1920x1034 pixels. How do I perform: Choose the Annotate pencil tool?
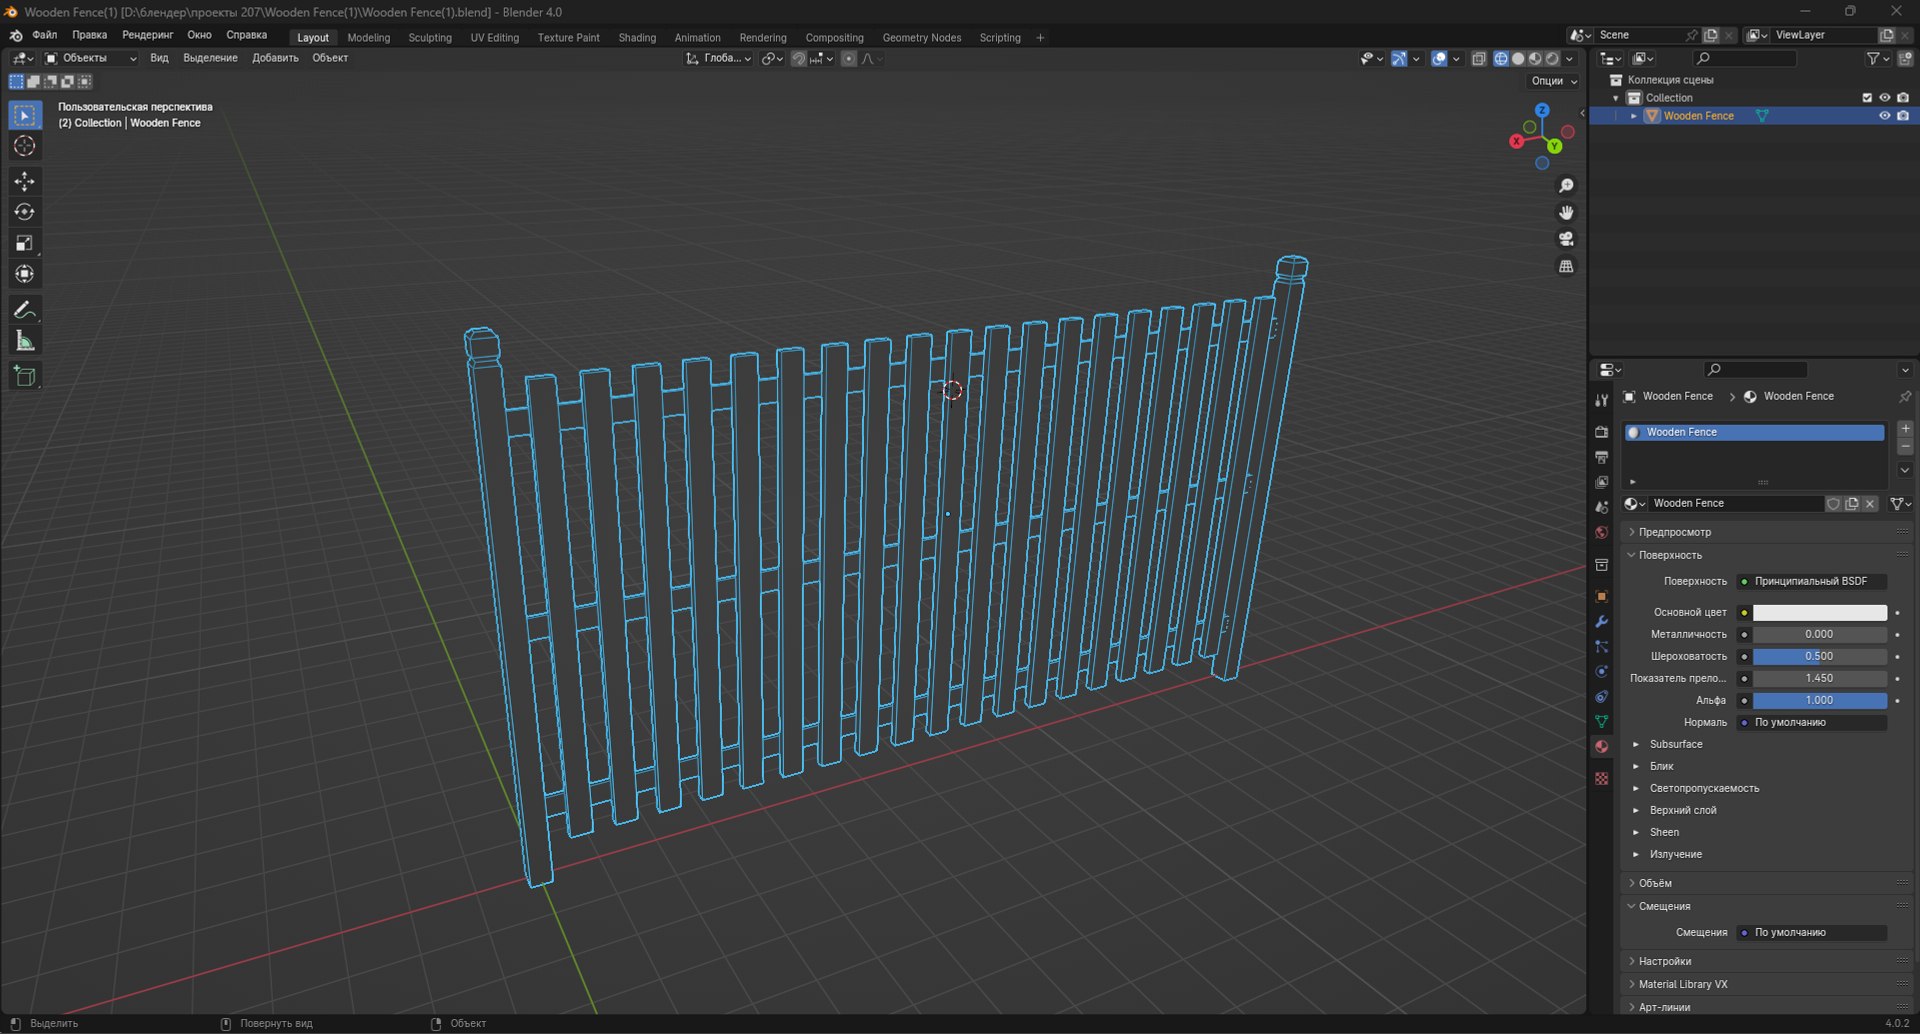pos(25,310)
